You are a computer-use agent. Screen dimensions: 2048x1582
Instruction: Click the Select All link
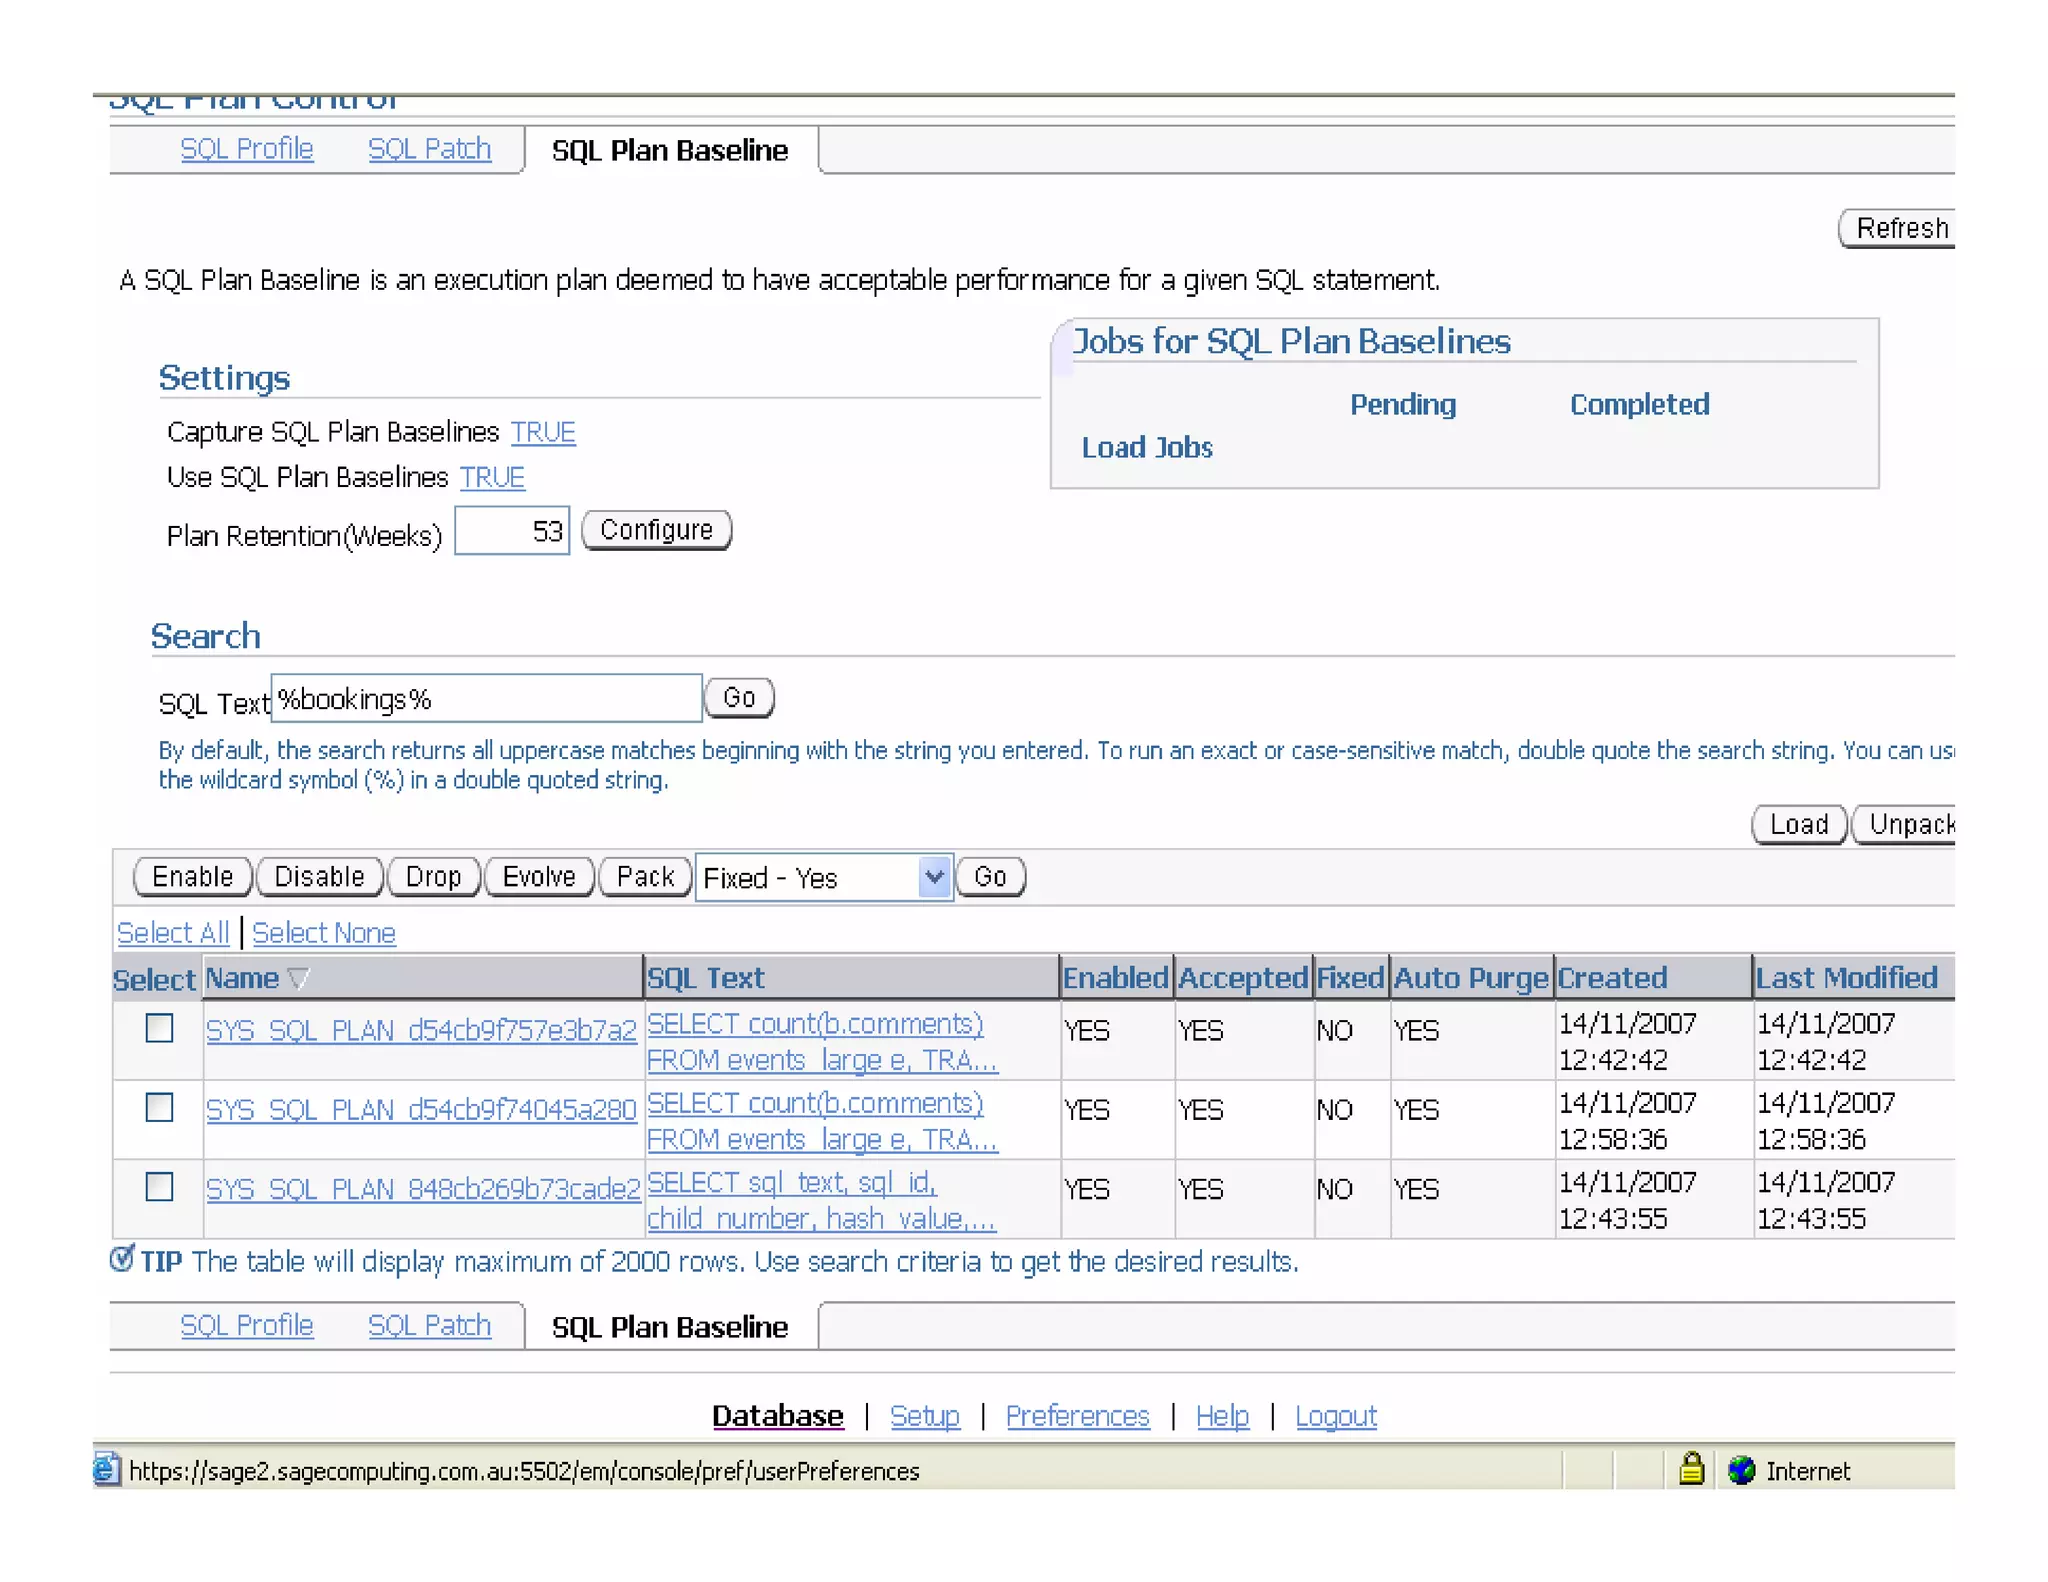pos(173,932)
